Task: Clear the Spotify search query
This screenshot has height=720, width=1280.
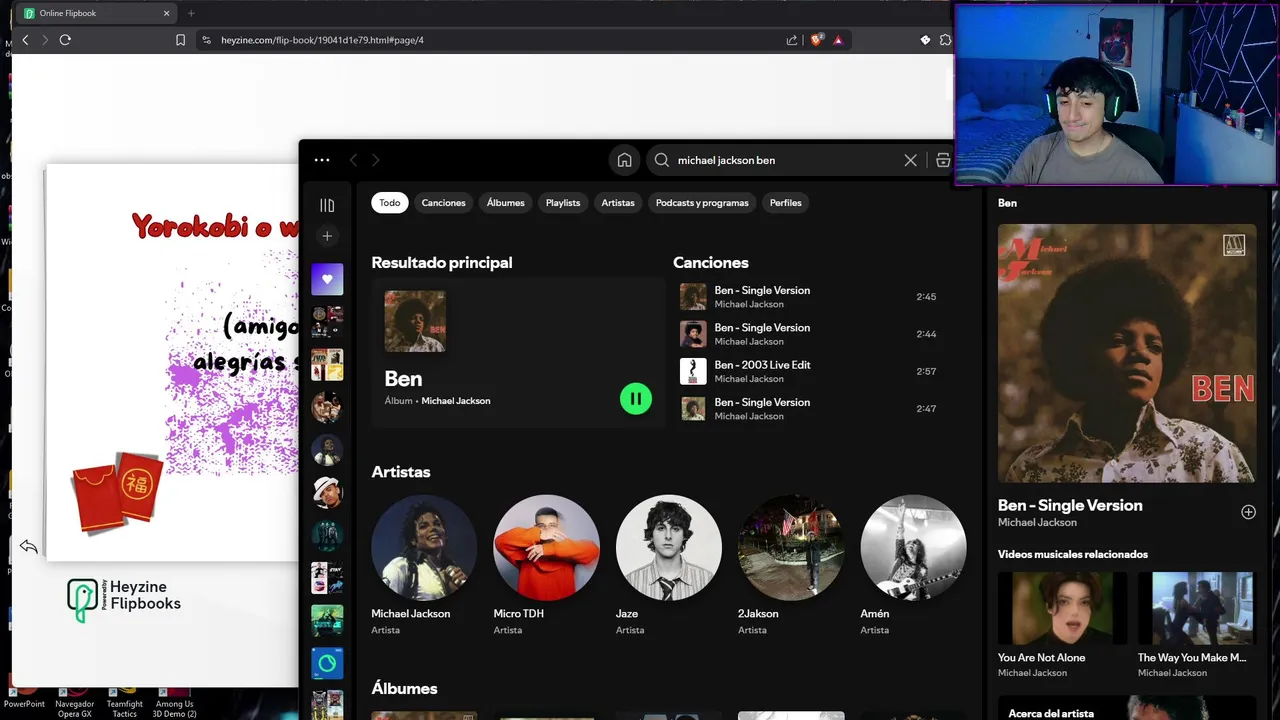Action: (910, 160)
